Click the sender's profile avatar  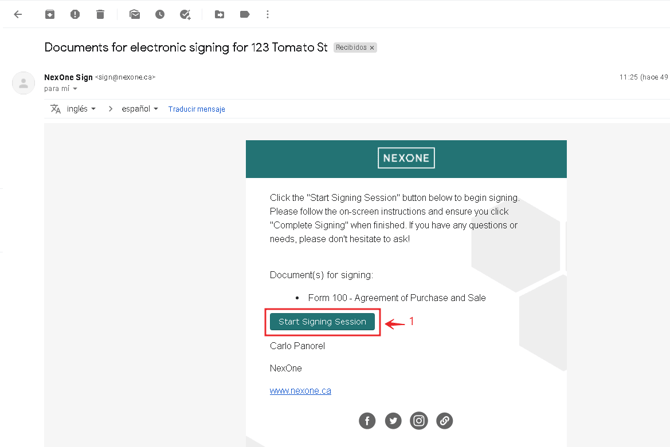[23, 83]
